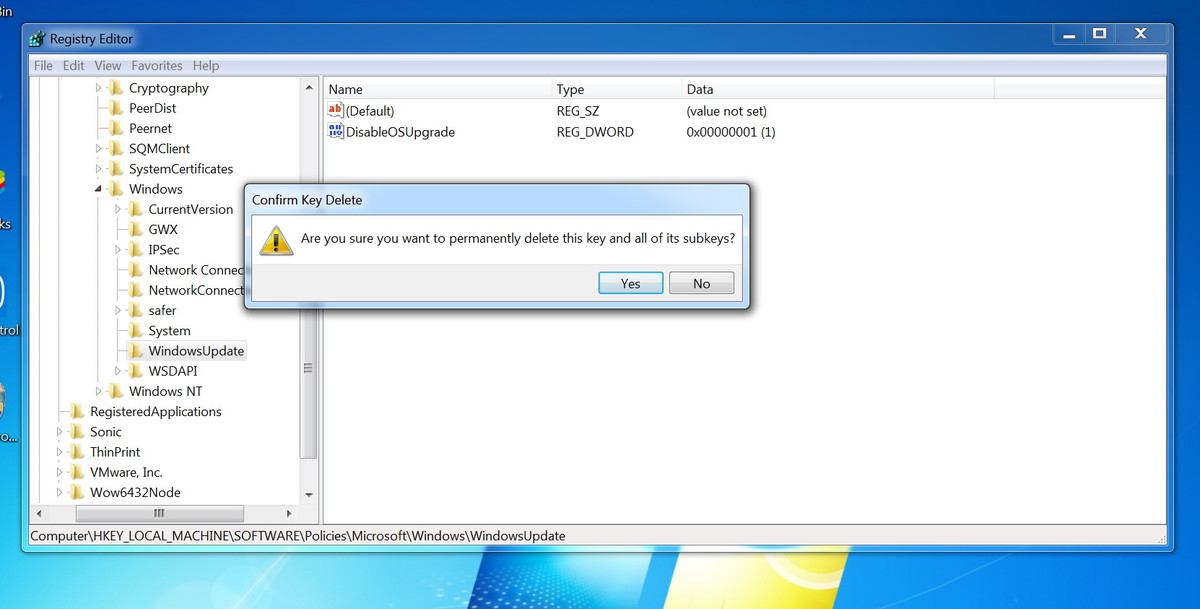Confirm deletion by clicking Yes
This screenshot has width=1200, height=609.
630,283
